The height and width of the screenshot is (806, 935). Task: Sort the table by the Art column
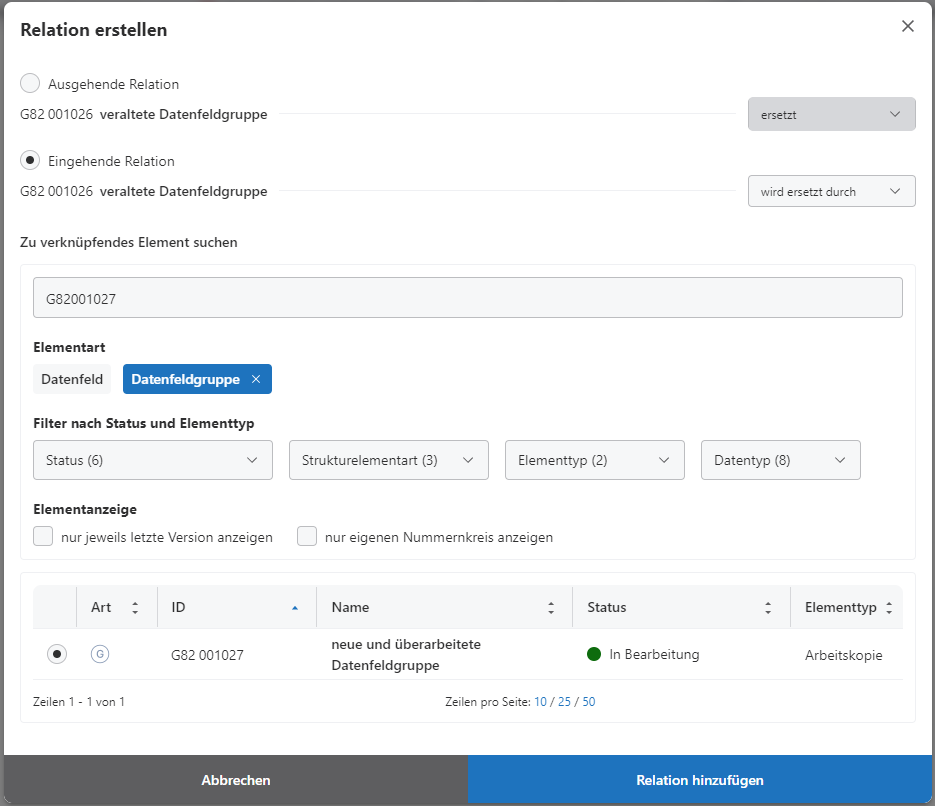tap(135, 608)
